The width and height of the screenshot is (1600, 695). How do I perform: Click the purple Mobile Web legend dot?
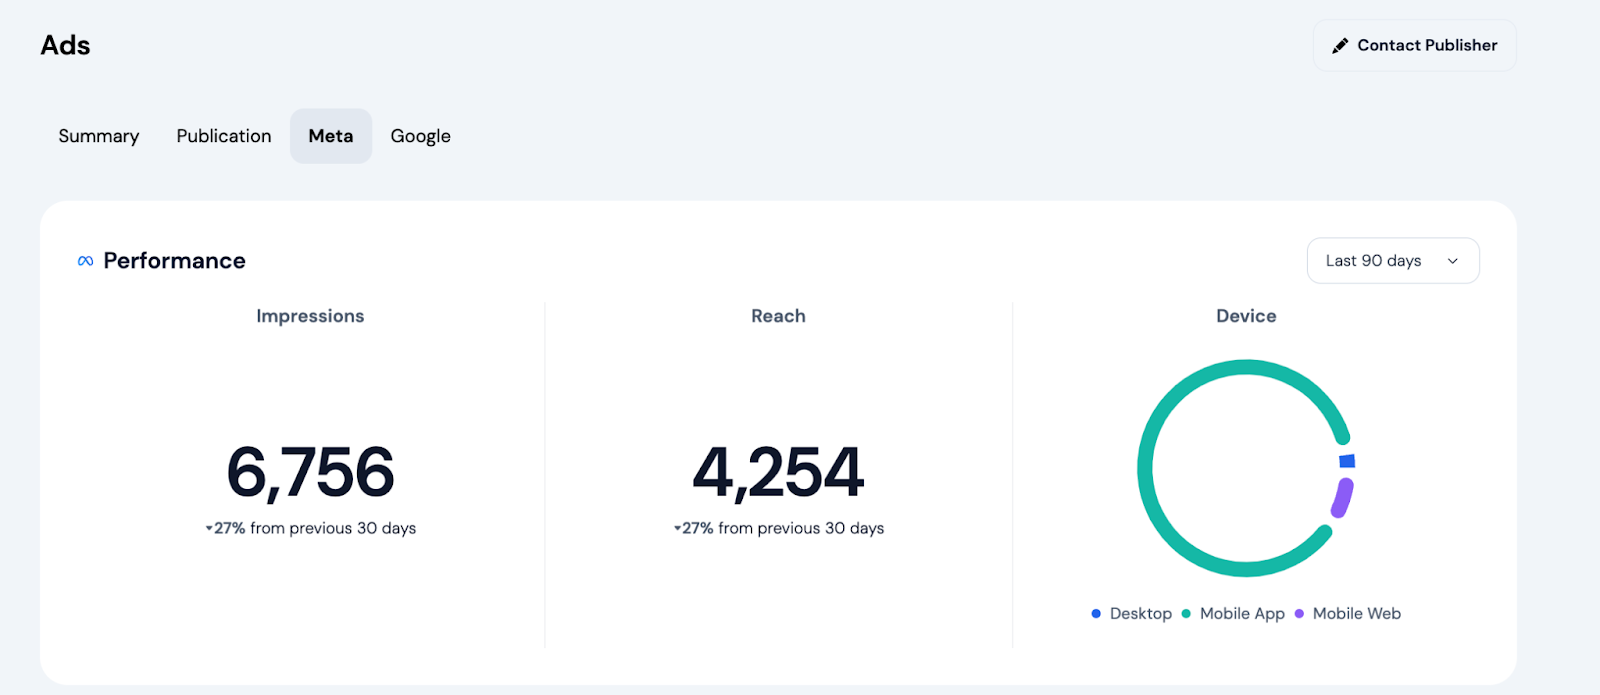1299,614
